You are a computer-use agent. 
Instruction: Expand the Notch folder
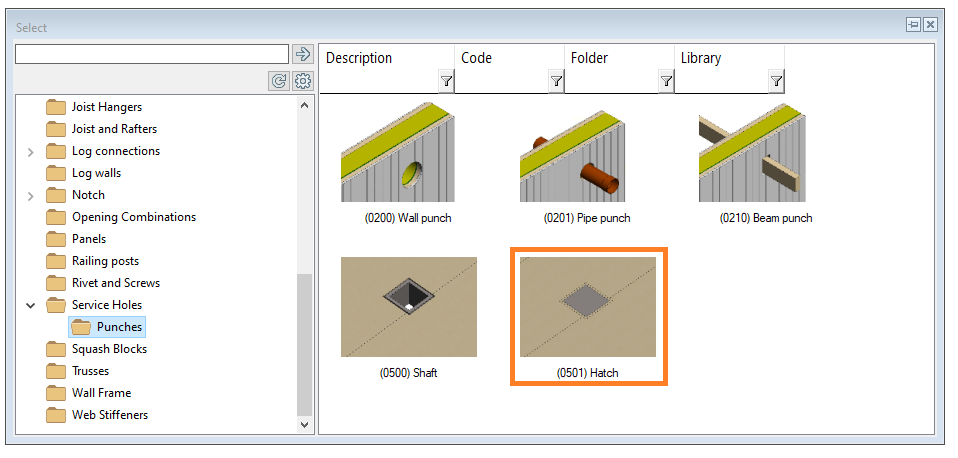click(x=31, y=195)
